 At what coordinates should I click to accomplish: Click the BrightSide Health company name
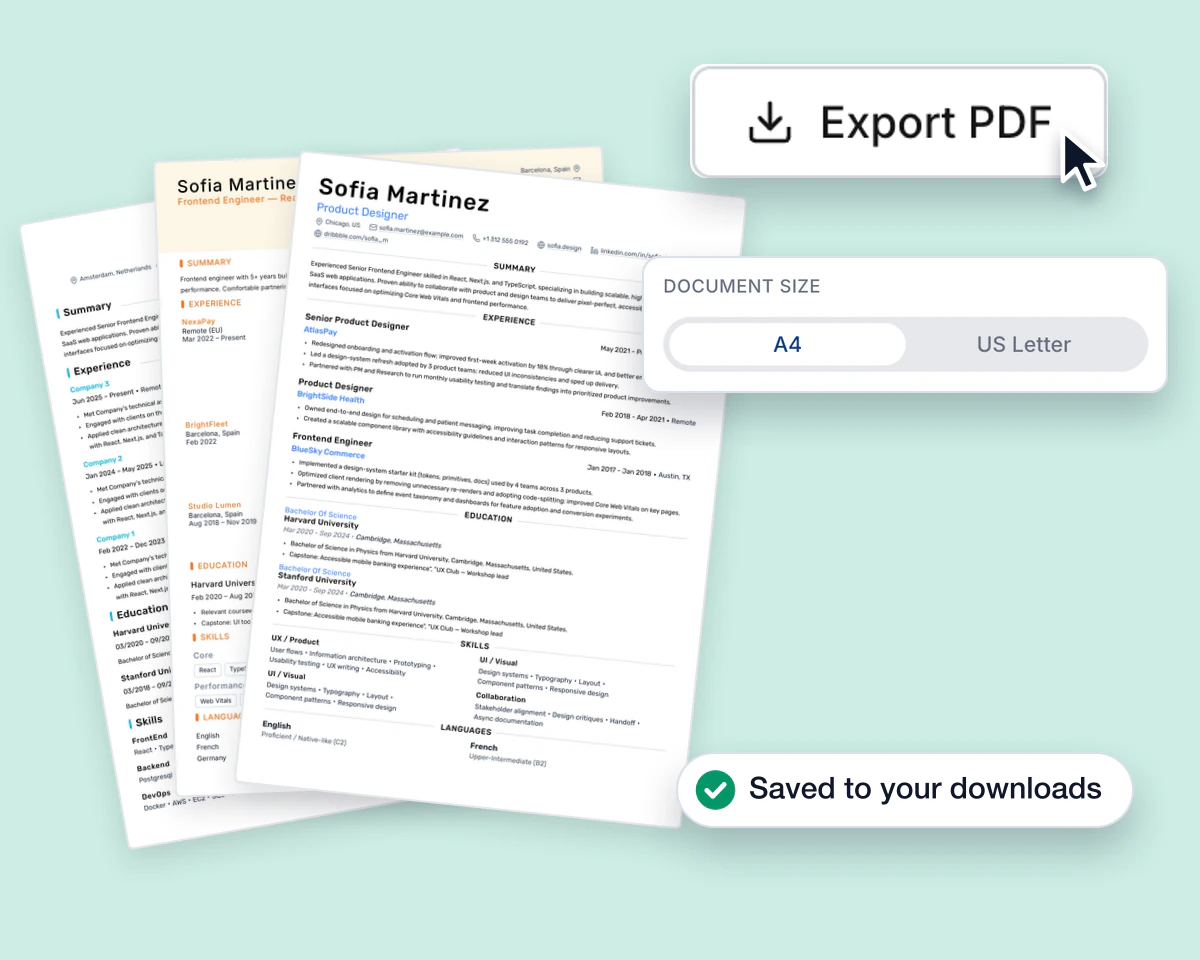click(x=330, y=396)
